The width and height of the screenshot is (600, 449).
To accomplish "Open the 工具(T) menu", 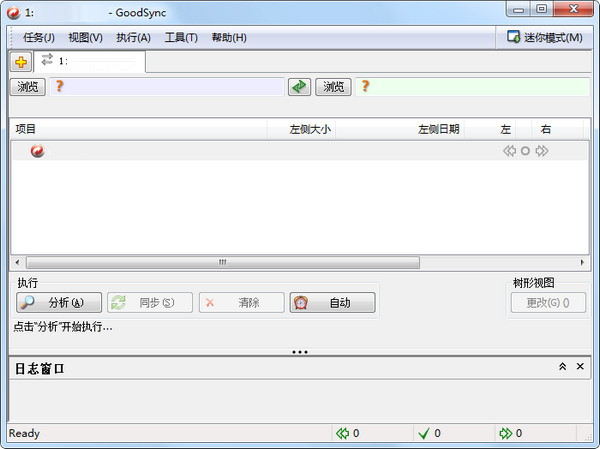I will tap(181, 38).
